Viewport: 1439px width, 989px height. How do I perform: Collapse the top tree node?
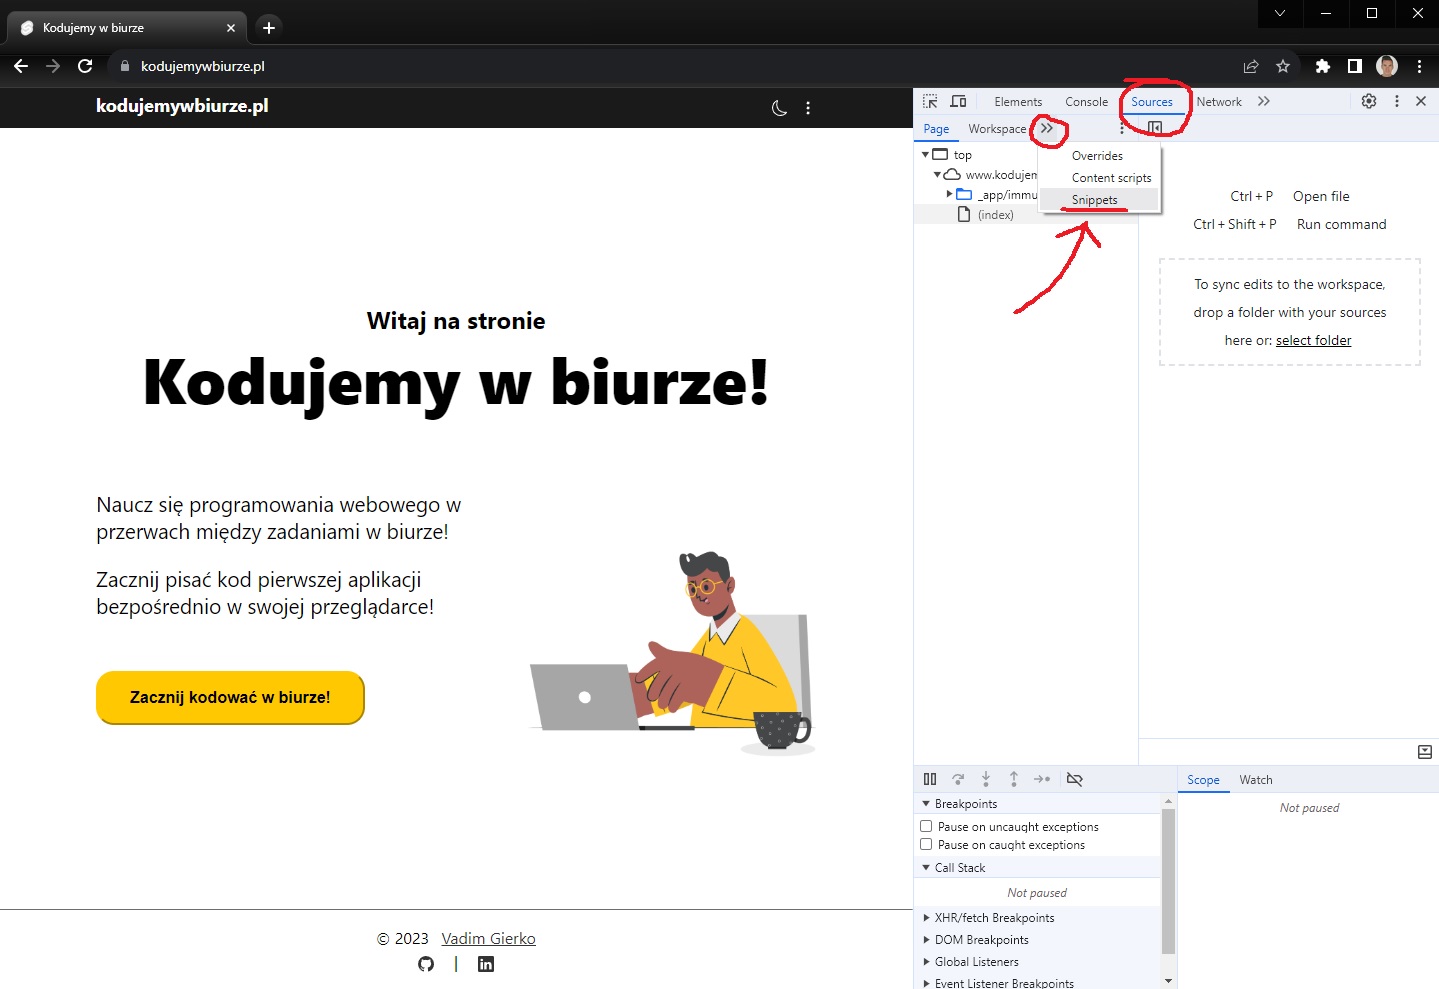[x=926, y=155]
